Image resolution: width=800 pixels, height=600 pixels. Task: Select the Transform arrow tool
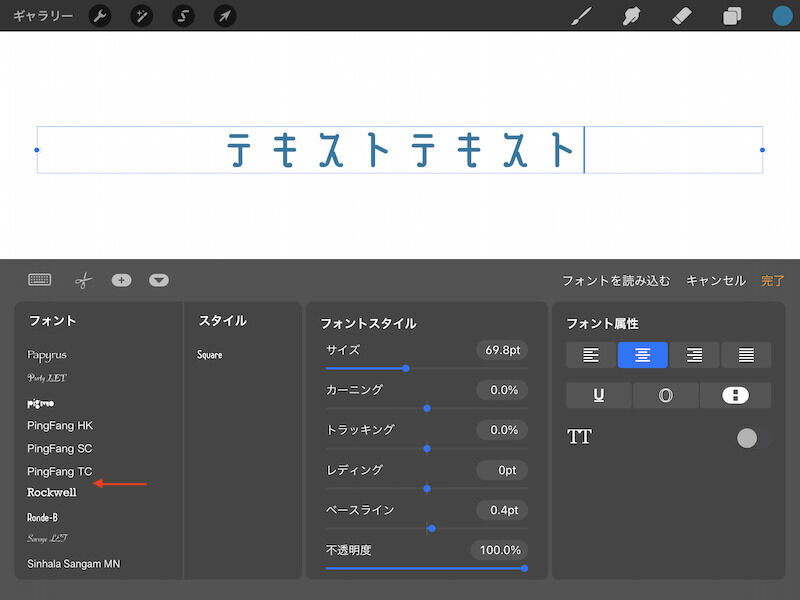(x=224, y=16)
